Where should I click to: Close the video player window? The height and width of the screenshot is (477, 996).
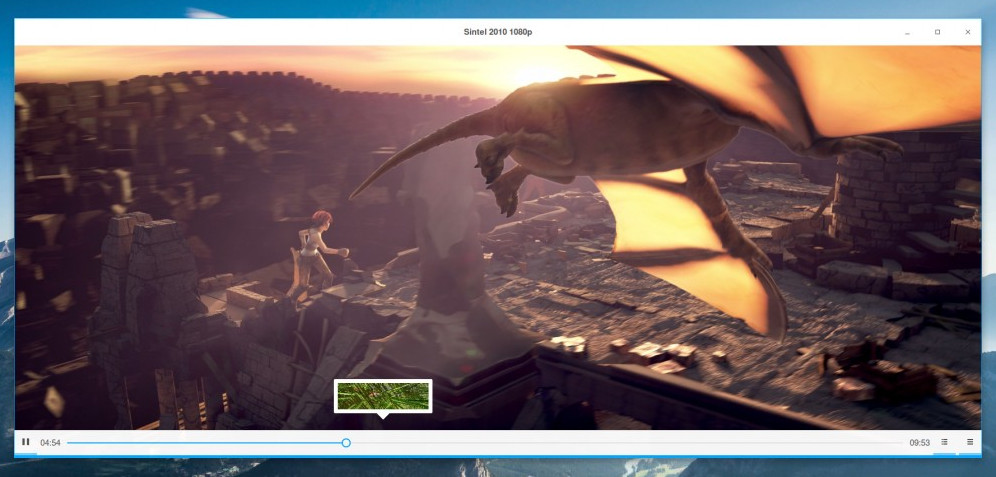coord(967,32)
